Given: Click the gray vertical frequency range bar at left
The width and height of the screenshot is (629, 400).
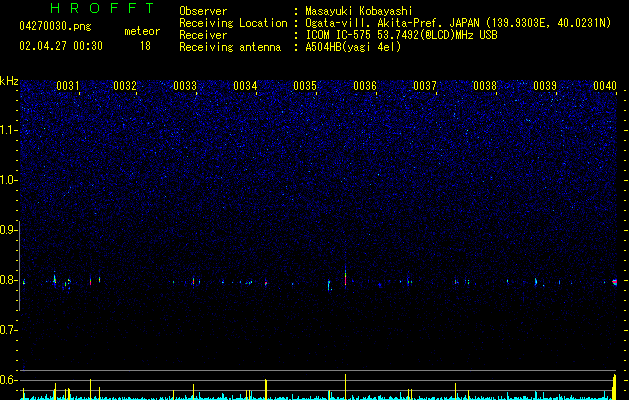Looking at the screenshot, I should click(20, 266).
